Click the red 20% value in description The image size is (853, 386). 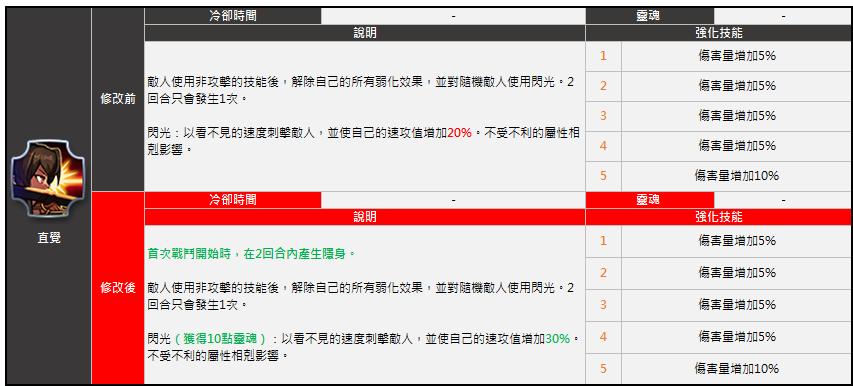(459, 133)
